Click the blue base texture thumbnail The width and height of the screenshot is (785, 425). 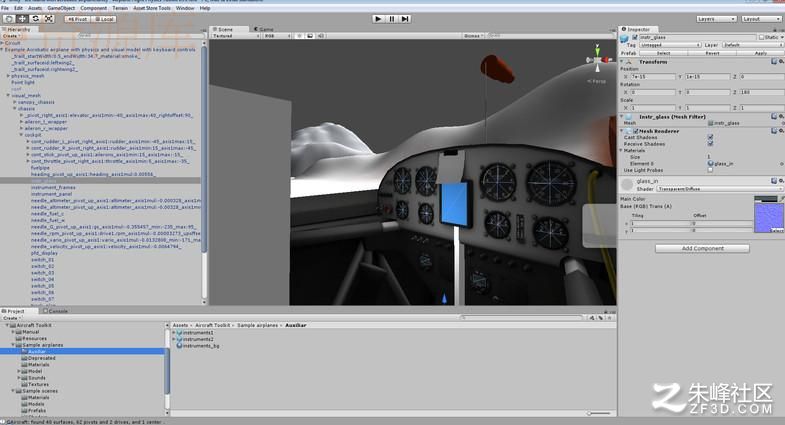coord(768,218)
